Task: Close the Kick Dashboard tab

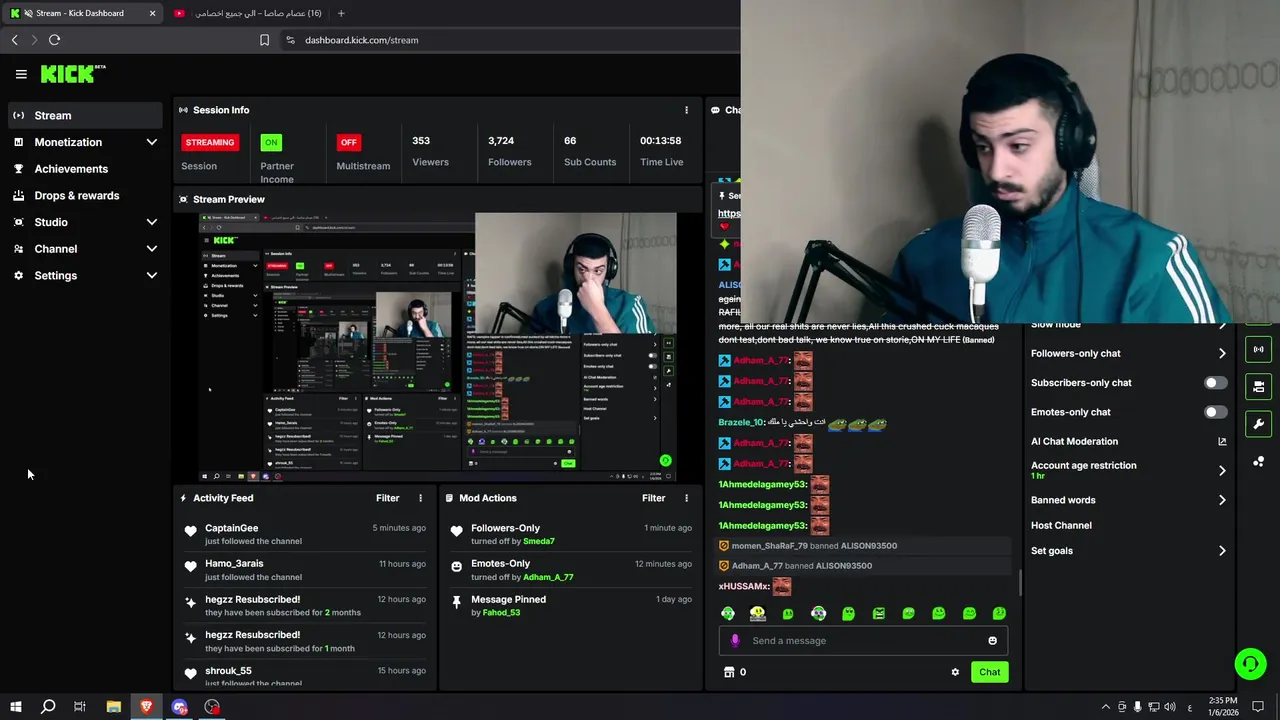Action: click(152, 13)
